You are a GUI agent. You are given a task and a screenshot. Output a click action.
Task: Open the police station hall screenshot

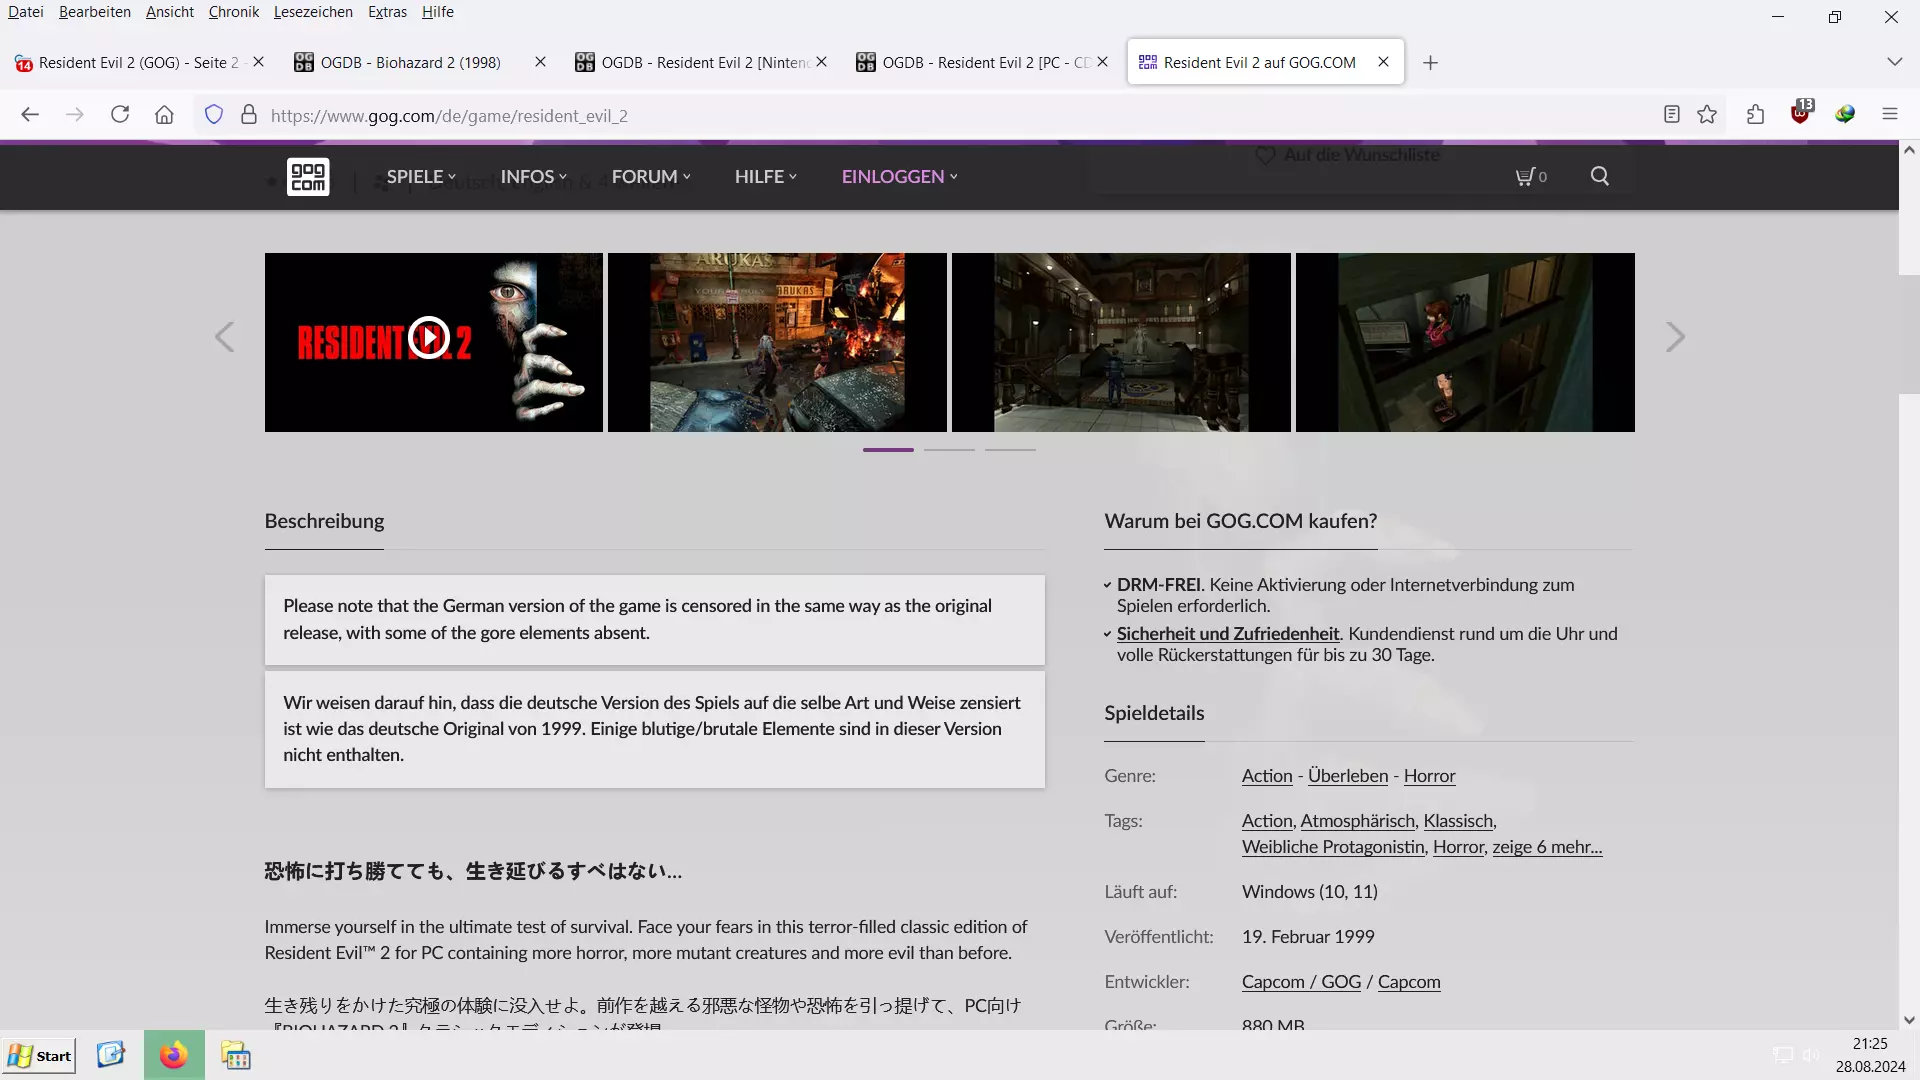(x=1121, y=342)
